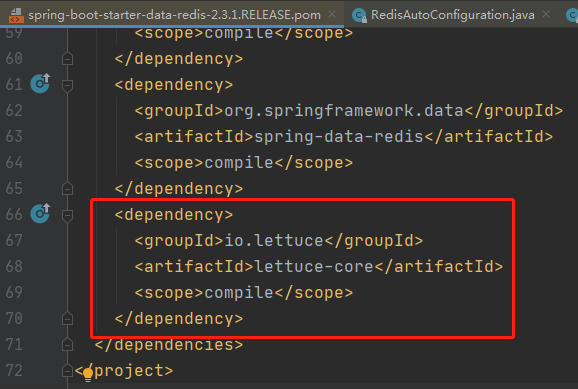Click the org.springframework.data groupId text
The image size is (578, 389).
pos(344,111)
